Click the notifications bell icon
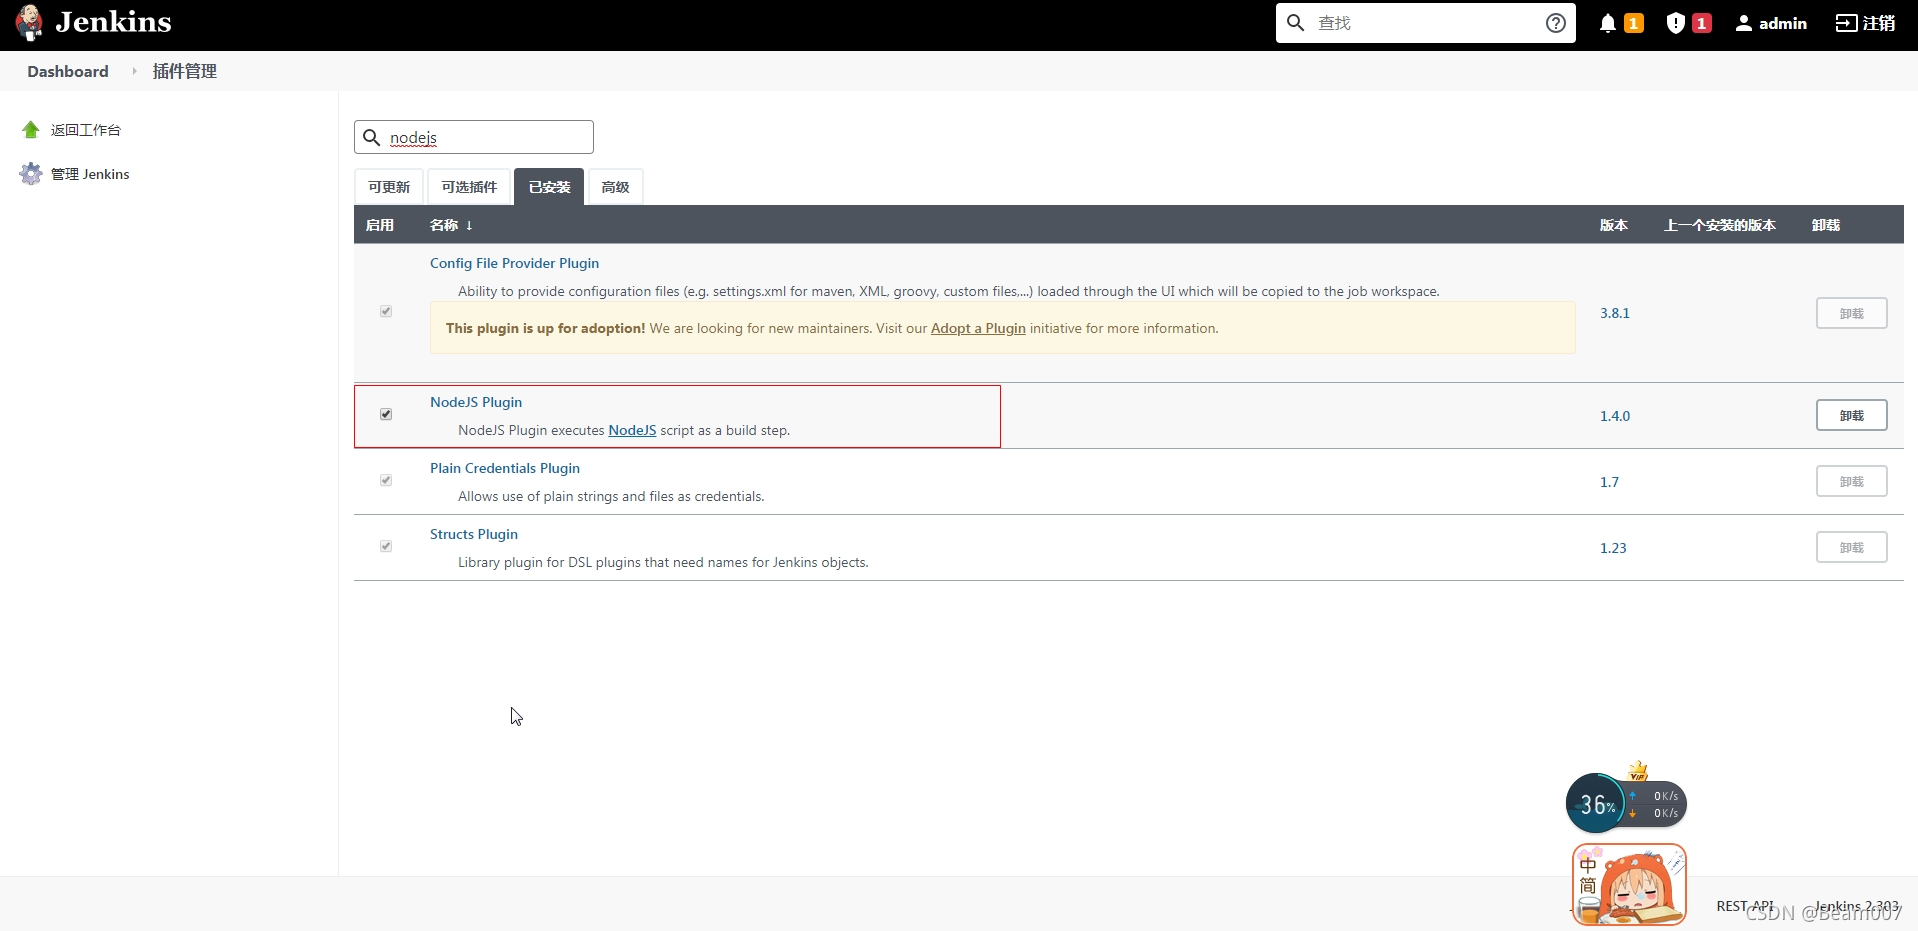The width and height of the screenshot is (1918, 931). click(x=1607, y=23)
